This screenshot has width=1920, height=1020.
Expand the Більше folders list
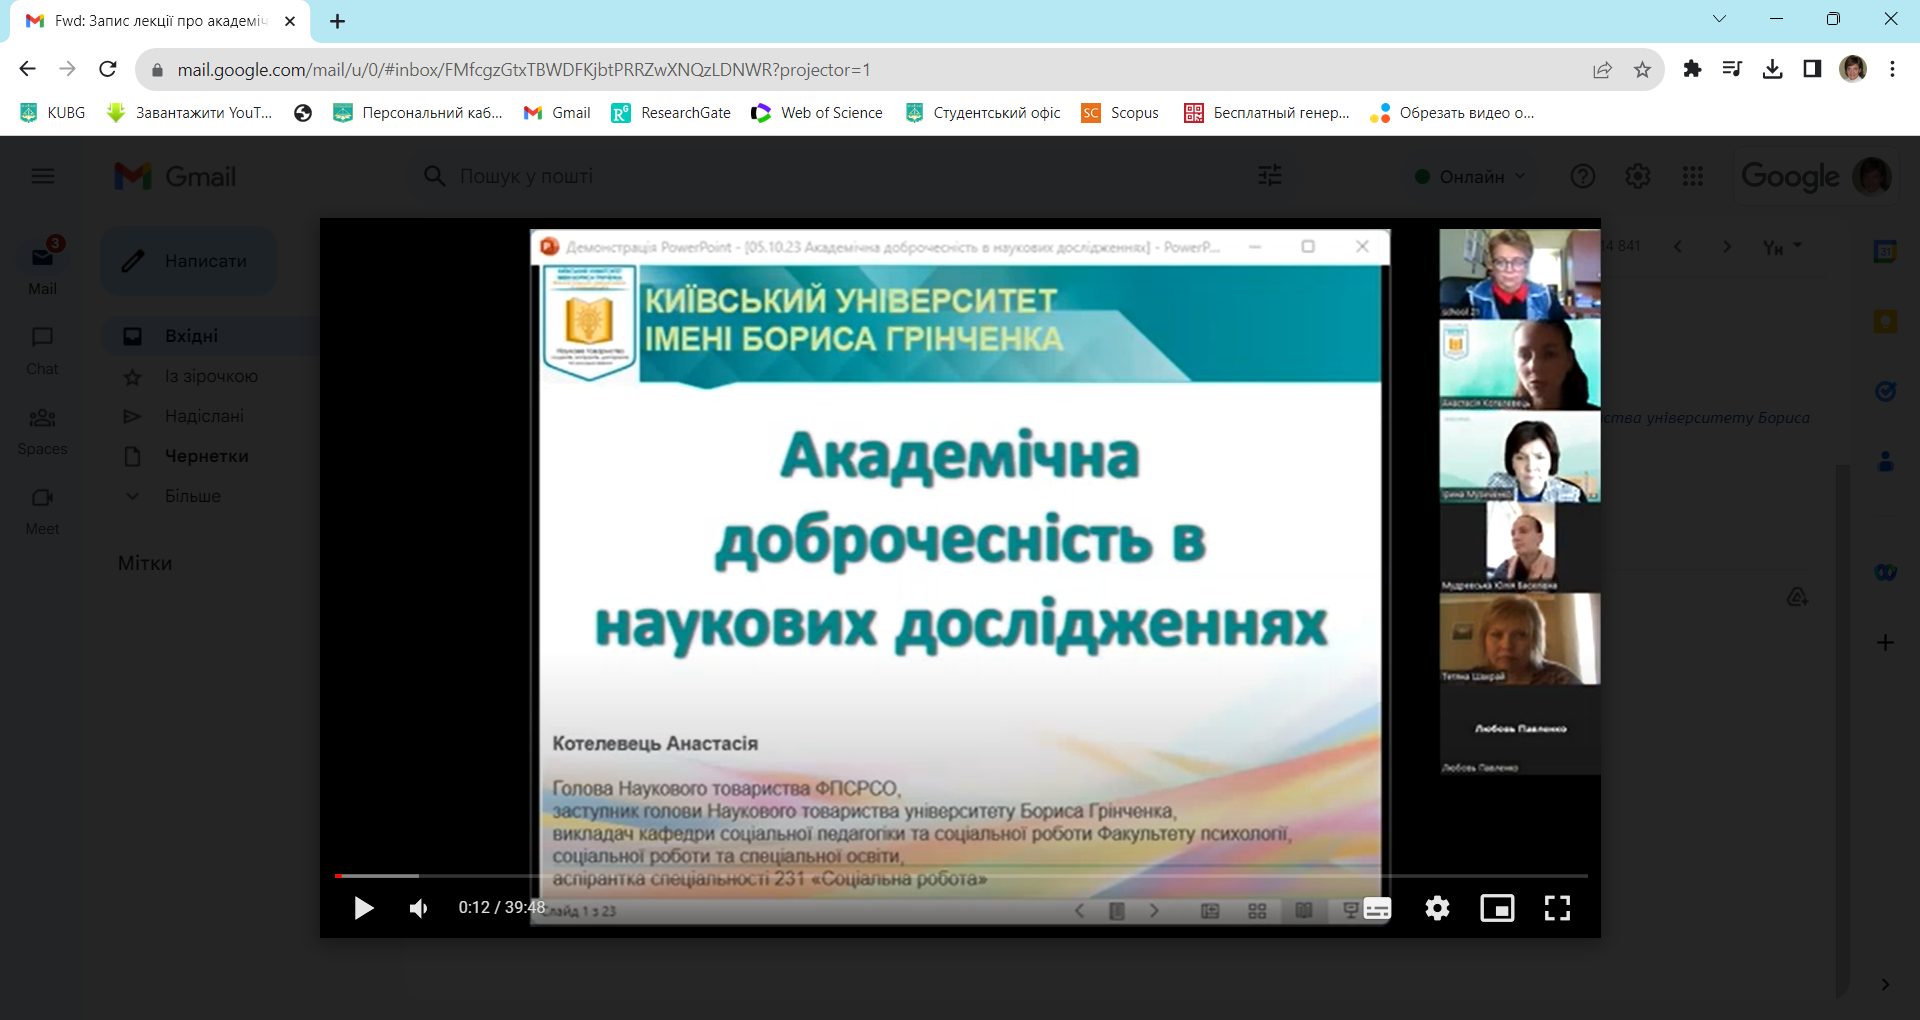[x=192, y=496]
